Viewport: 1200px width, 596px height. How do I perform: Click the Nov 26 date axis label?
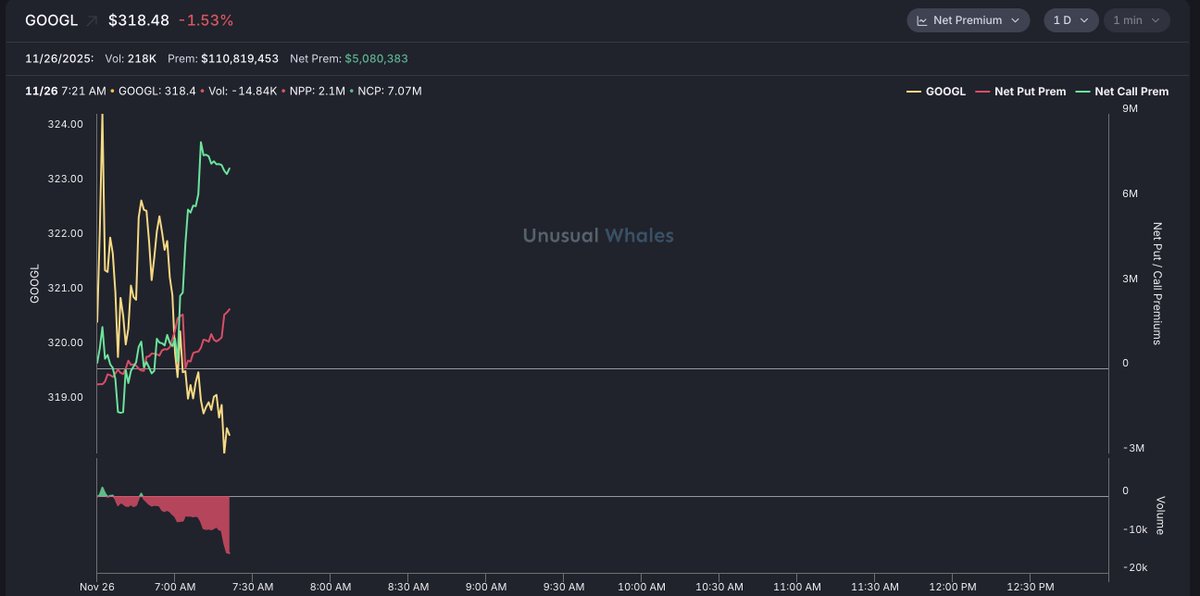(x=96, y=587)
